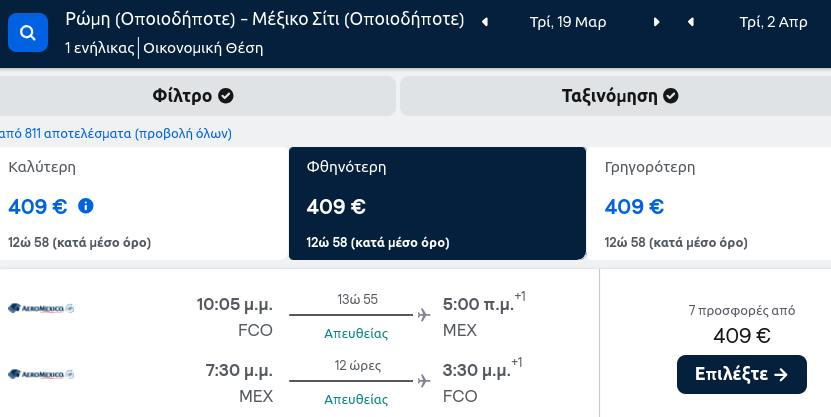Click the AeroMexico logo on return flight

(41, 375)
